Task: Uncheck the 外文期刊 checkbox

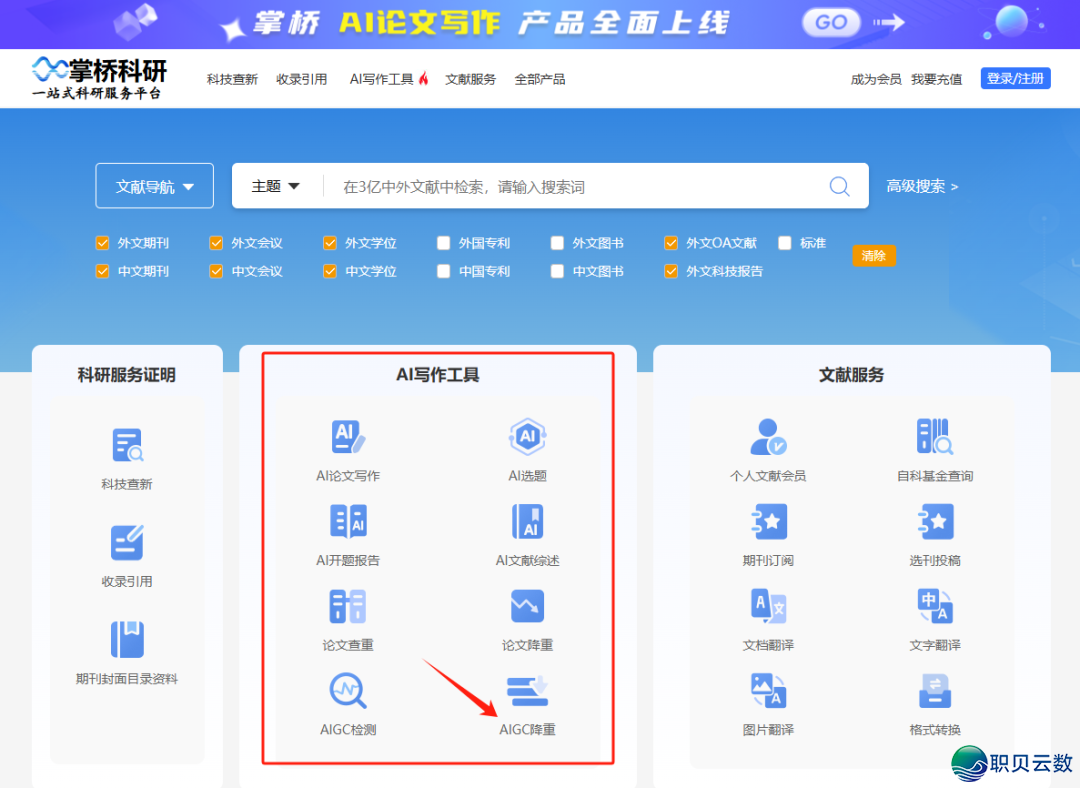Action: tap(102, 243)
